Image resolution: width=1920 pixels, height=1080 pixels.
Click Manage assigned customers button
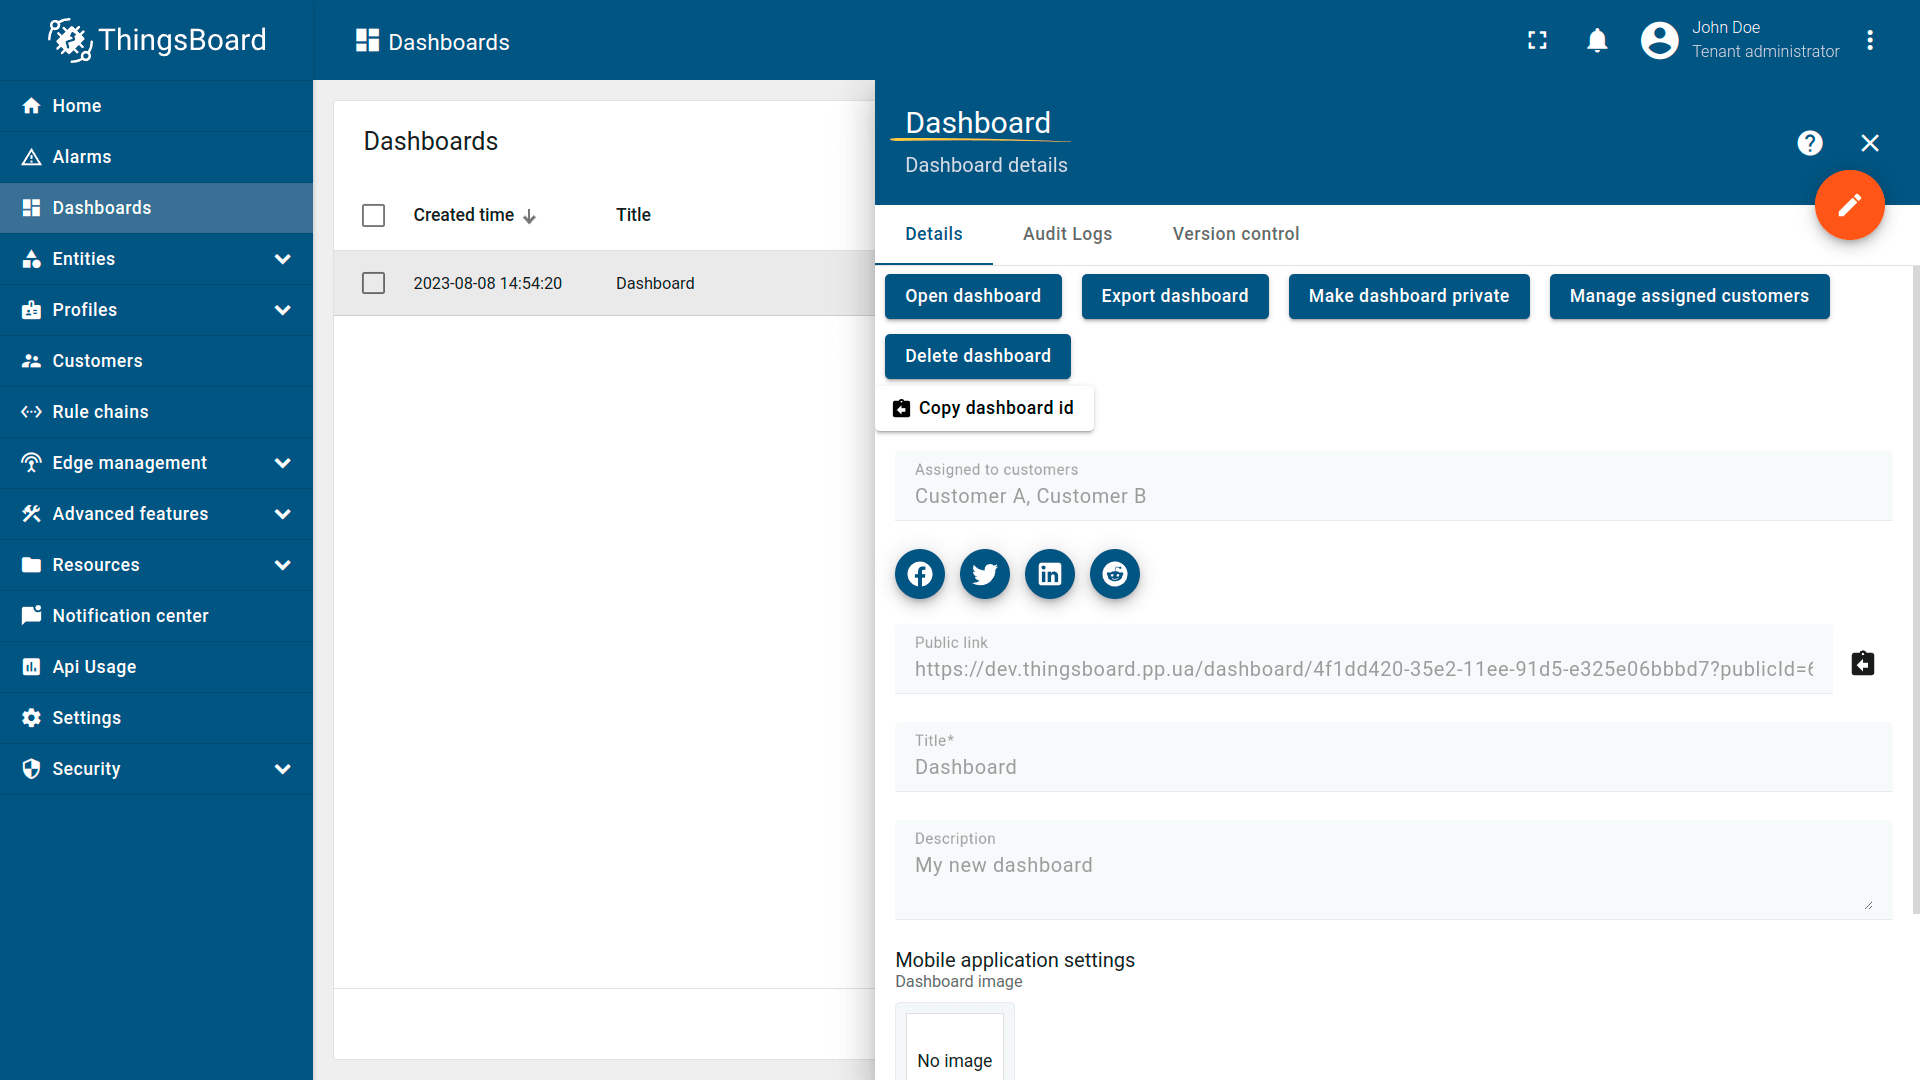point(1688,296)
